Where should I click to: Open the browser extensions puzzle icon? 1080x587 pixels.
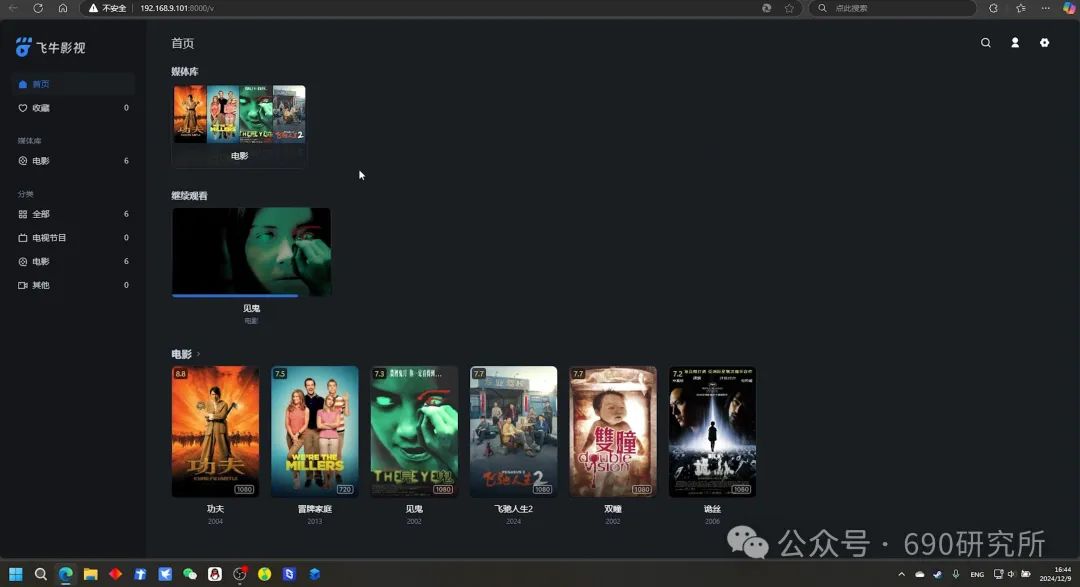[993, 8]
